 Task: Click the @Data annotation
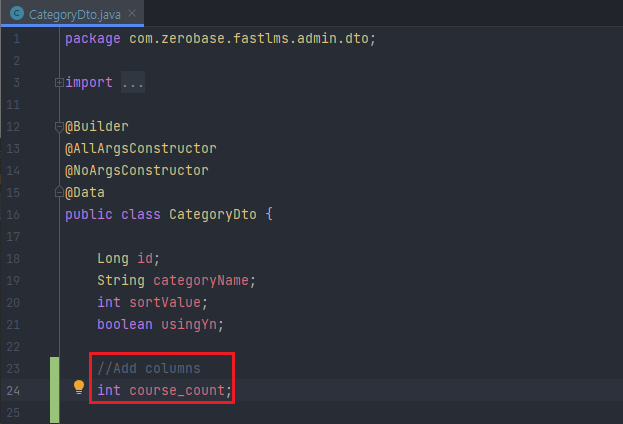click(85, 193)
